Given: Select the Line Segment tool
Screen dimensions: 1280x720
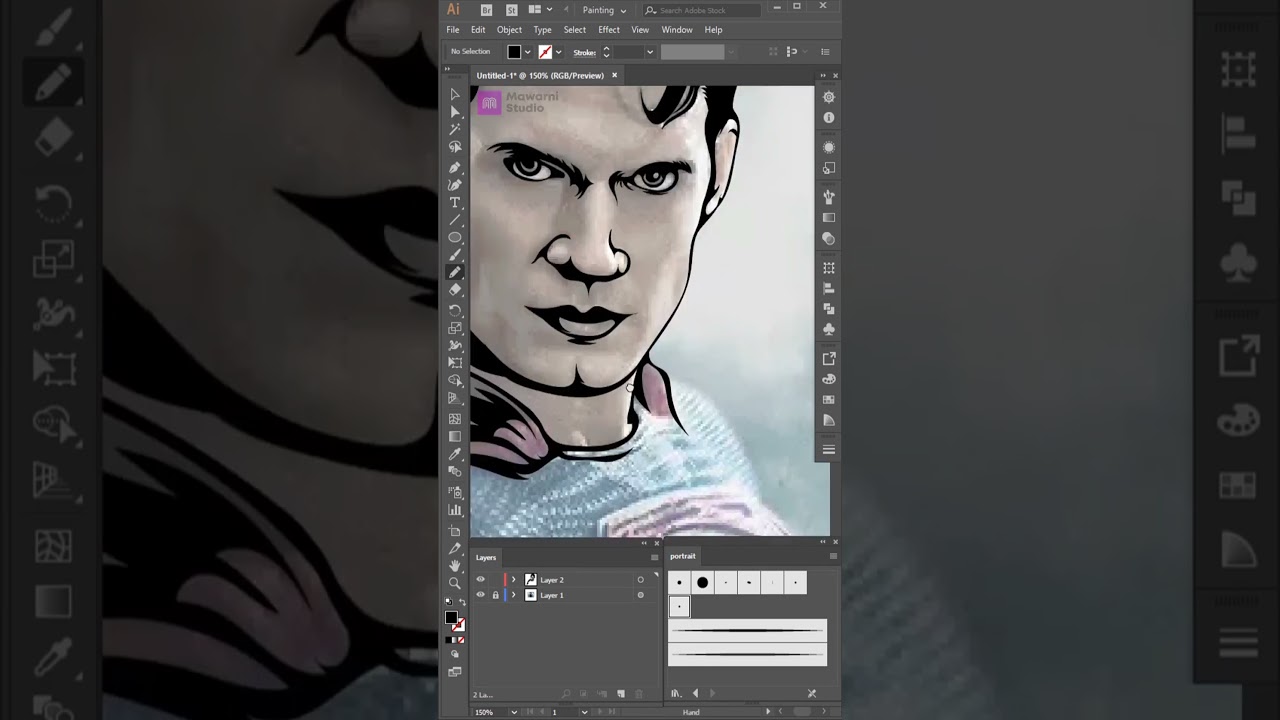Looking at the screenshot, I should tap(455, 220).
